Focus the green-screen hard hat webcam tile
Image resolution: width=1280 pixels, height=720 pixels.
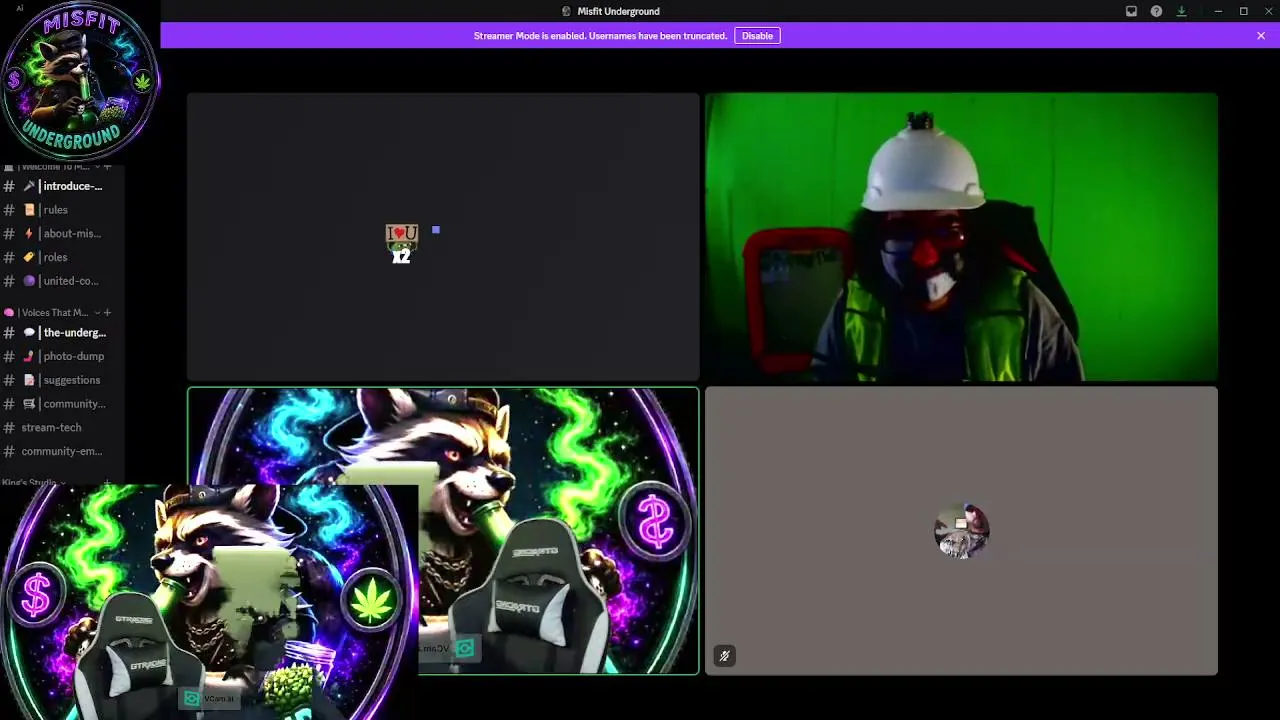[x=961, y=237]
